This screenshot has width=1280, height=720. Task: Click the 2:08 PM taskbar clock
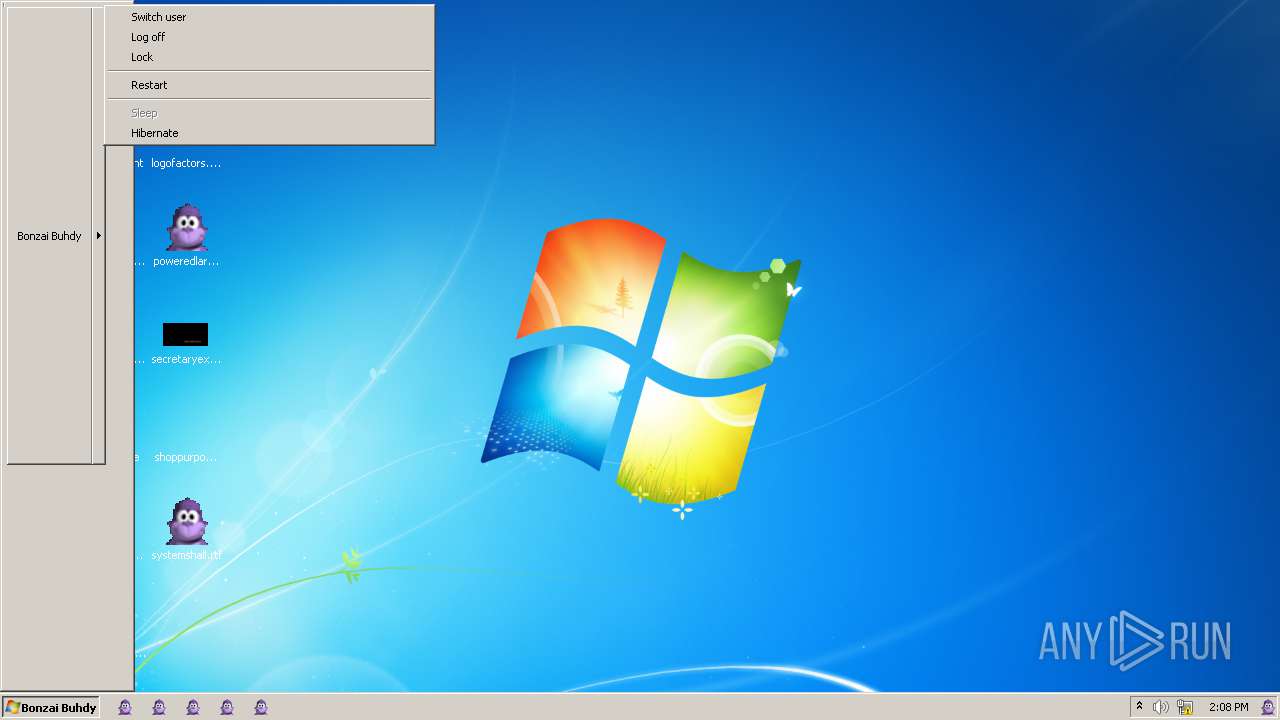point(1228,707)
